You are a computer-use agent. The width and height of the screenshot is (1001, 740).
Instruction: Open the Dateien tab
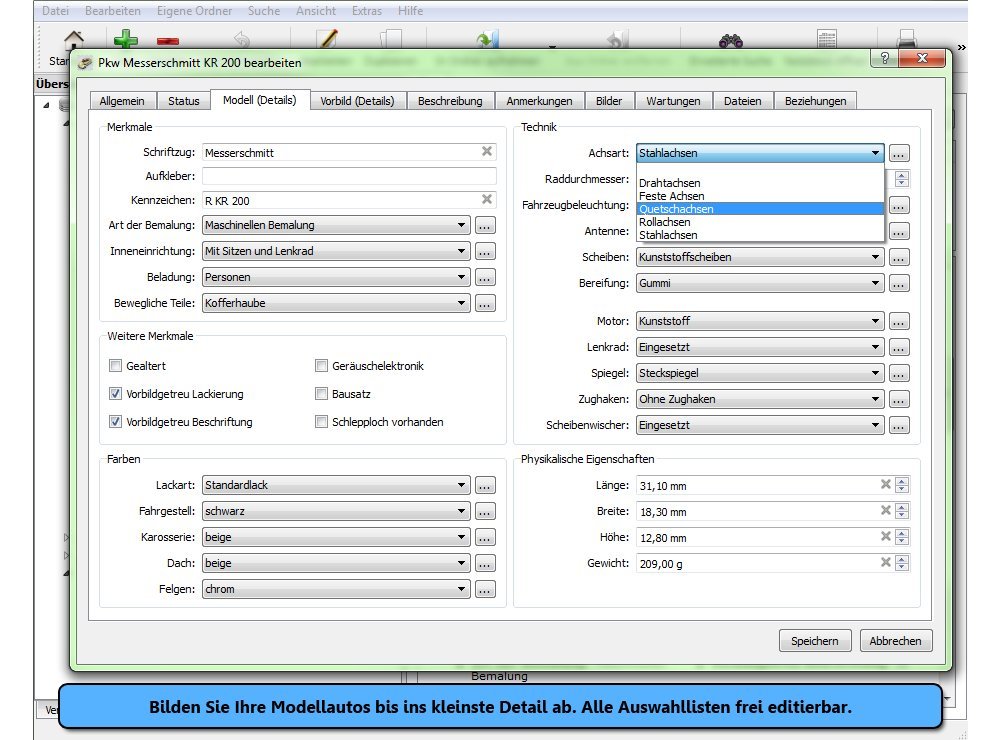tap(742, 101)
